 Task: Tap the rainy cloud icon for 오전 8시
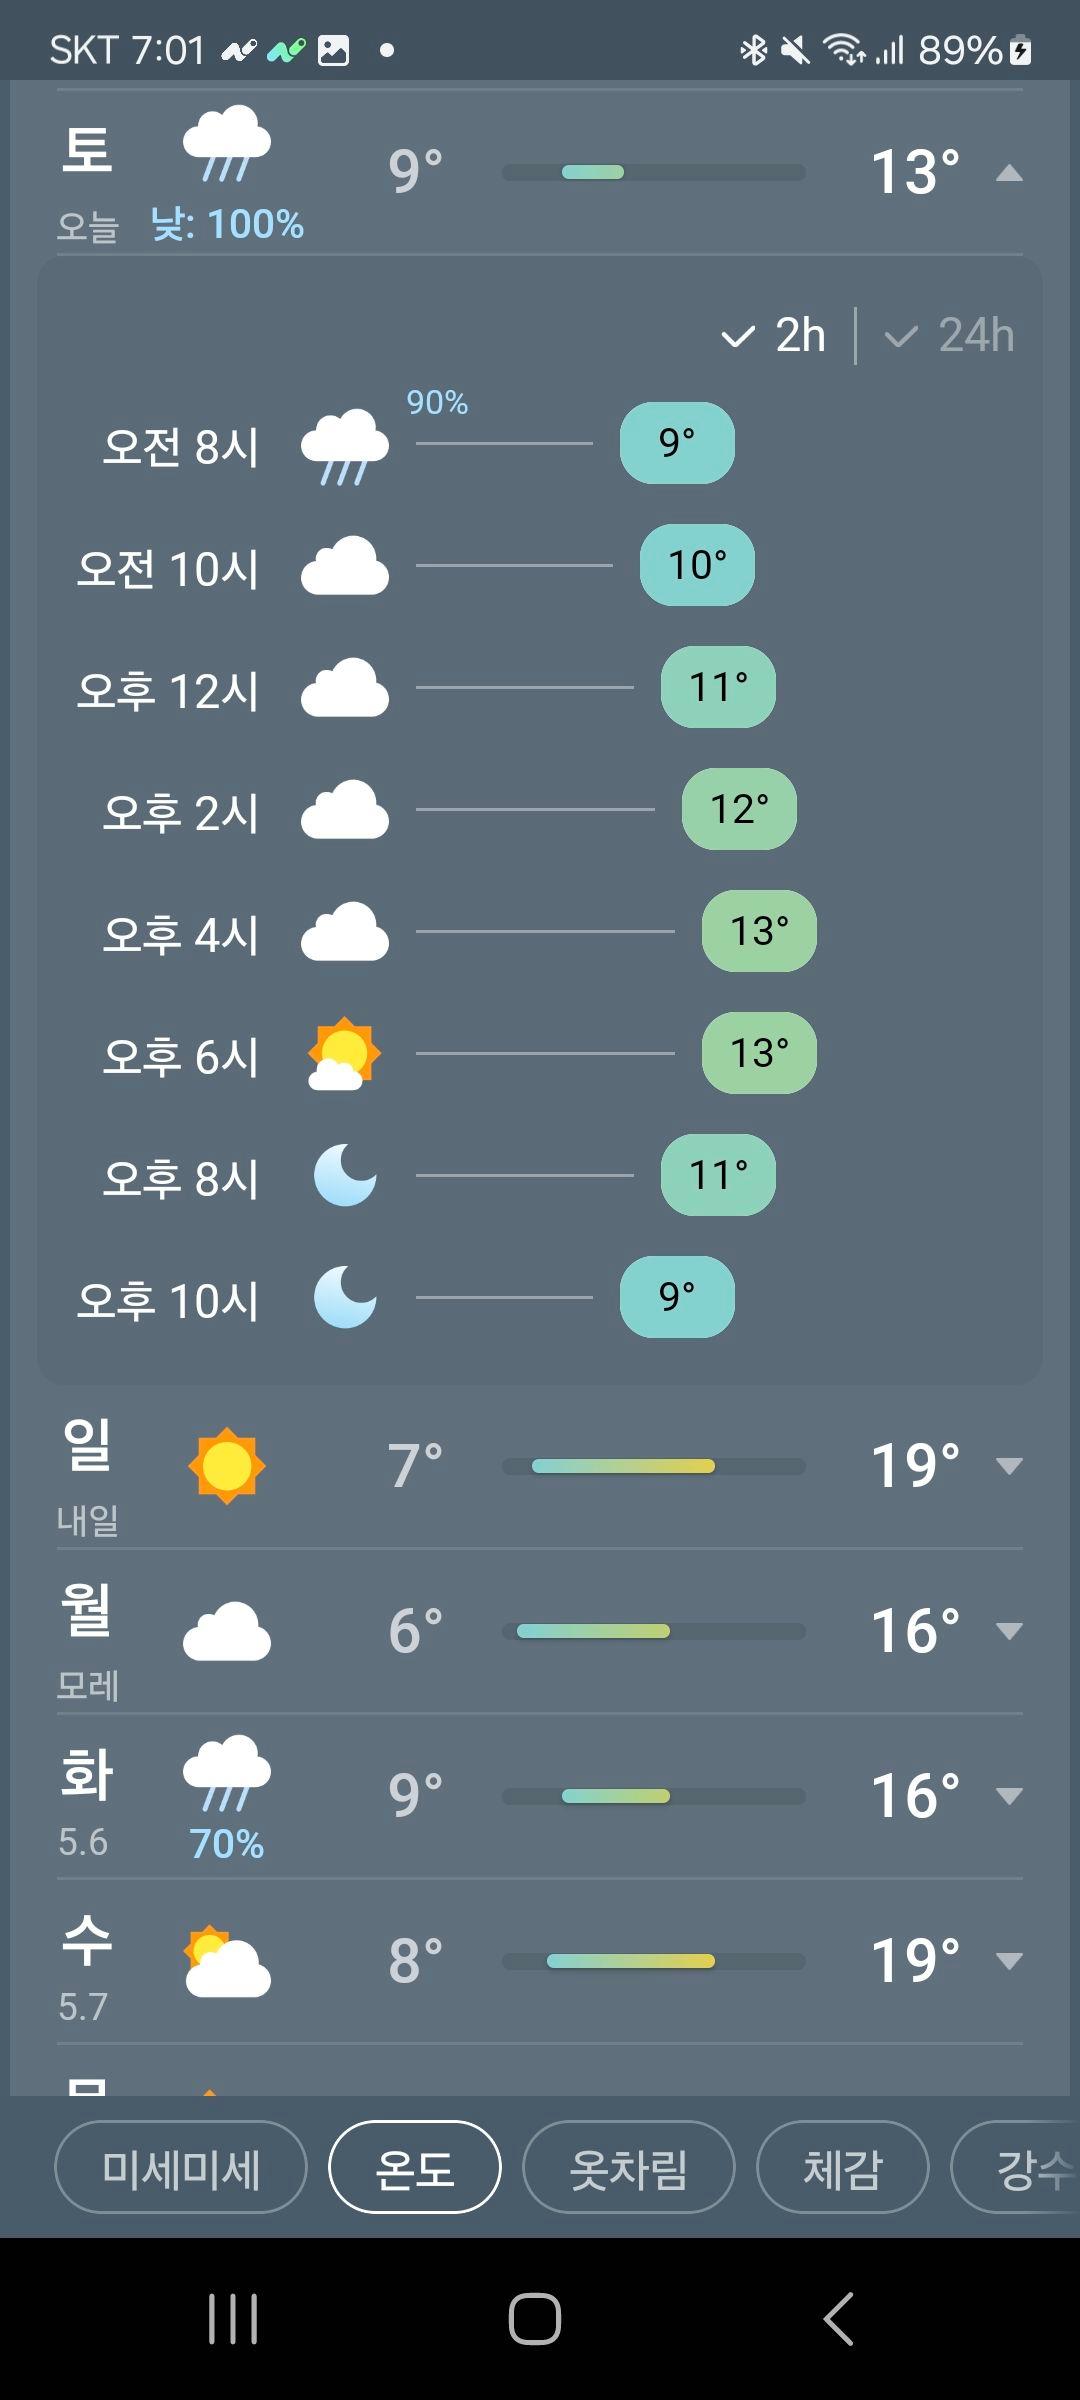[345, 446]
